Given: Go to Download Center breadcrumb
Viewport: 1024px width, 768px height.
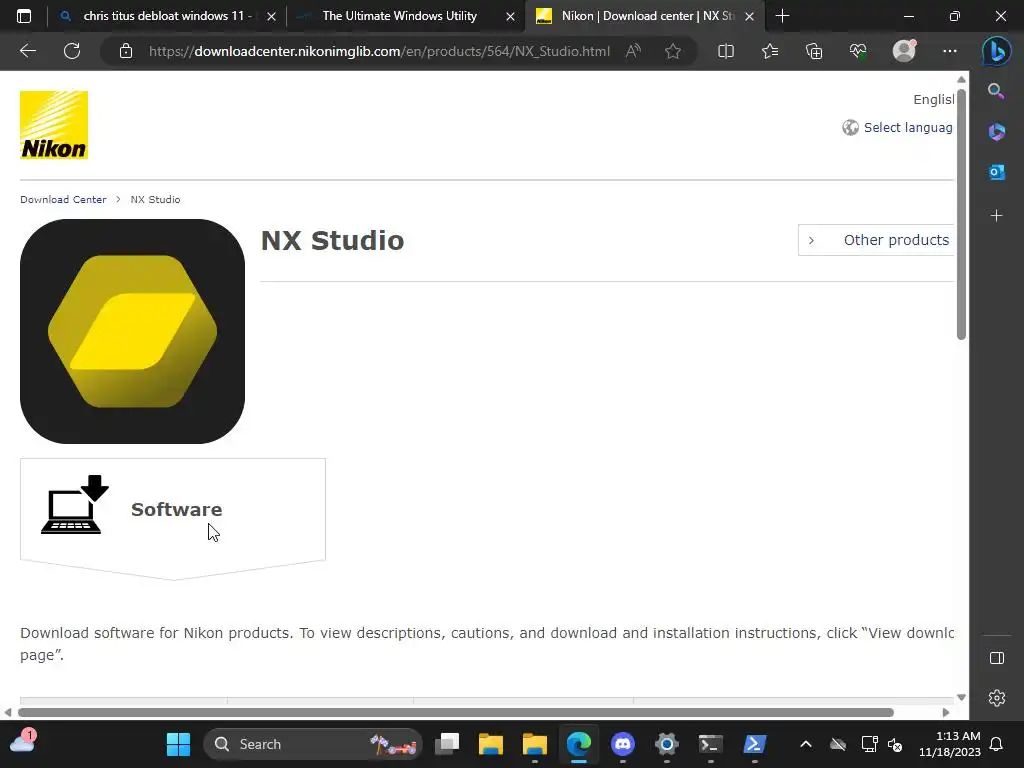Looking at the screenshot, I should point(63,199).
